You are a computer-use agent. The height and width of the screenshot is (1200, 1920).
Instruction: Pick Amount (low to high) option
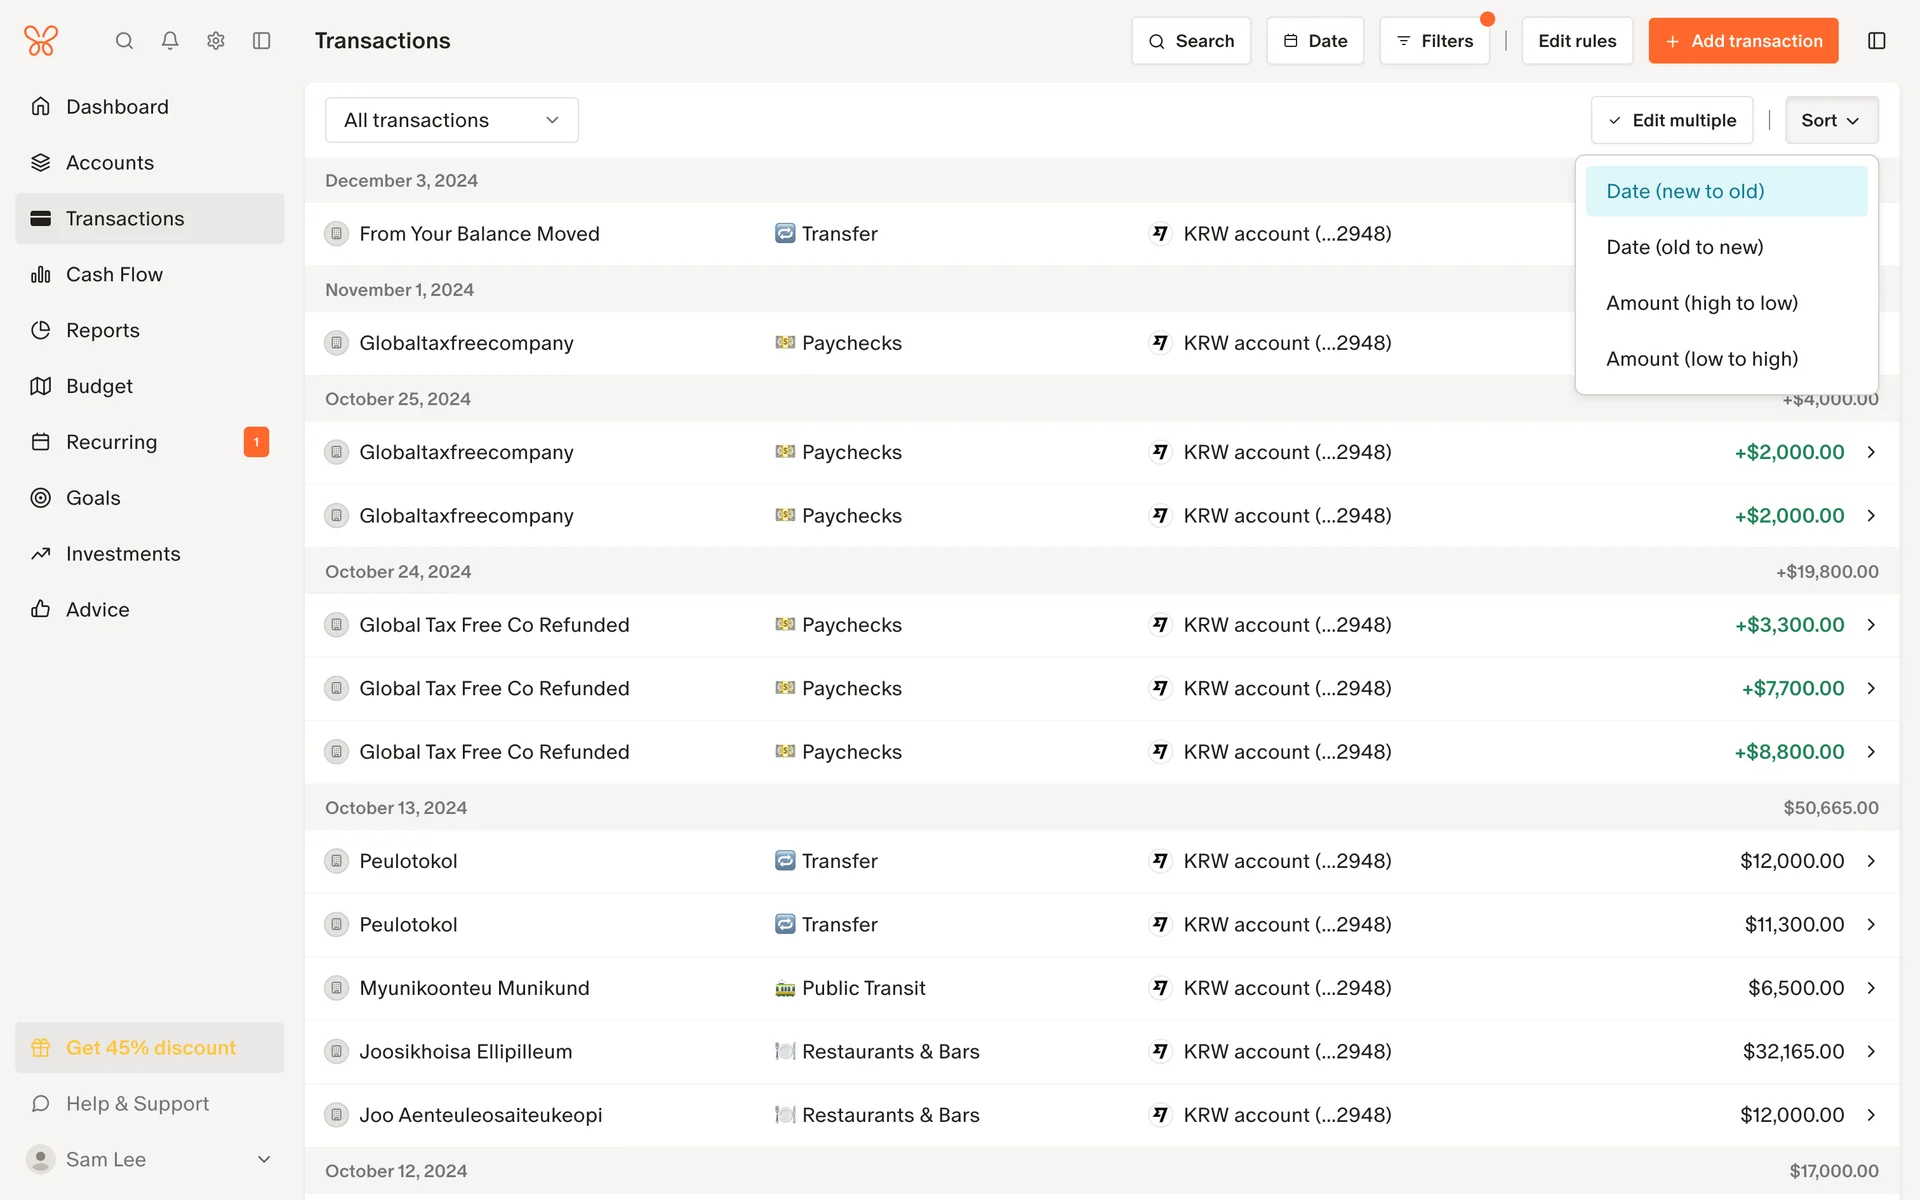click(x=1701, y=359)
